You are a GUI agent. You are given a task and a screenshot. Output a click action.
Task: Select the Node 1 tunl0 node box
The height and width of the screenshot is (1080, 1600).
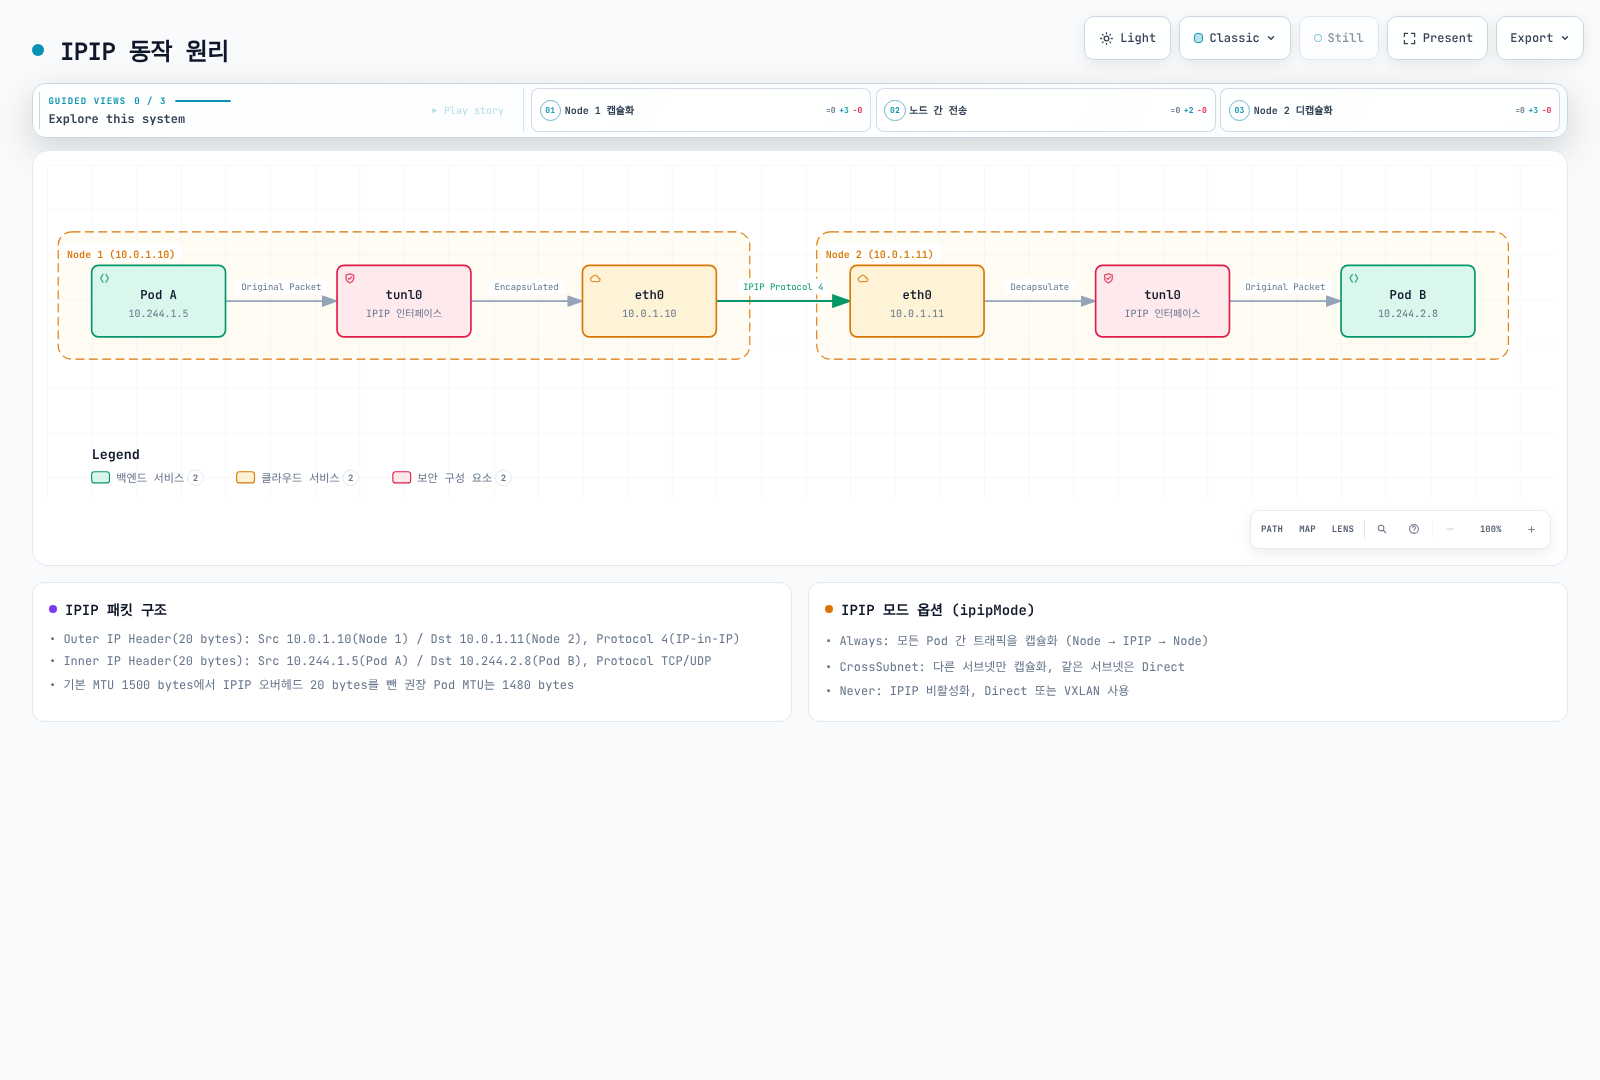(x=404, y=301)
